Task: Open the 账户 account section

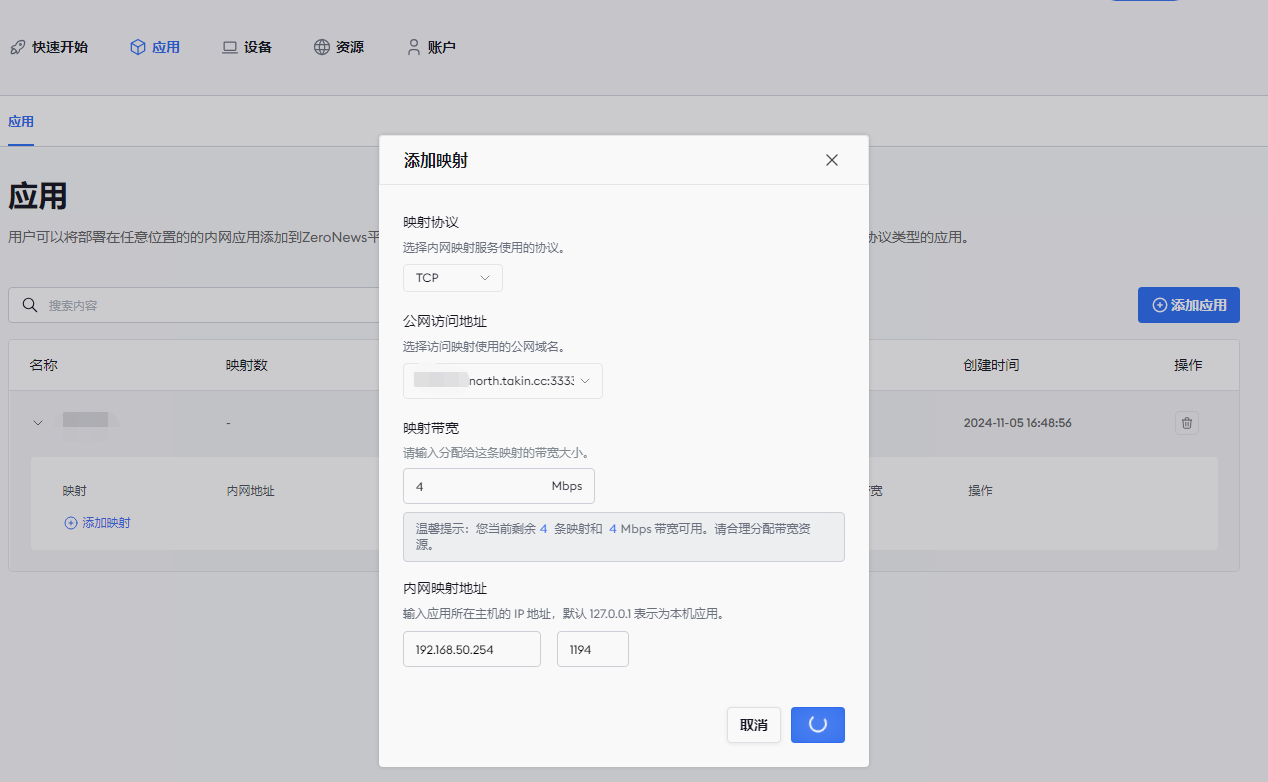Action: (x=431, y=47)
